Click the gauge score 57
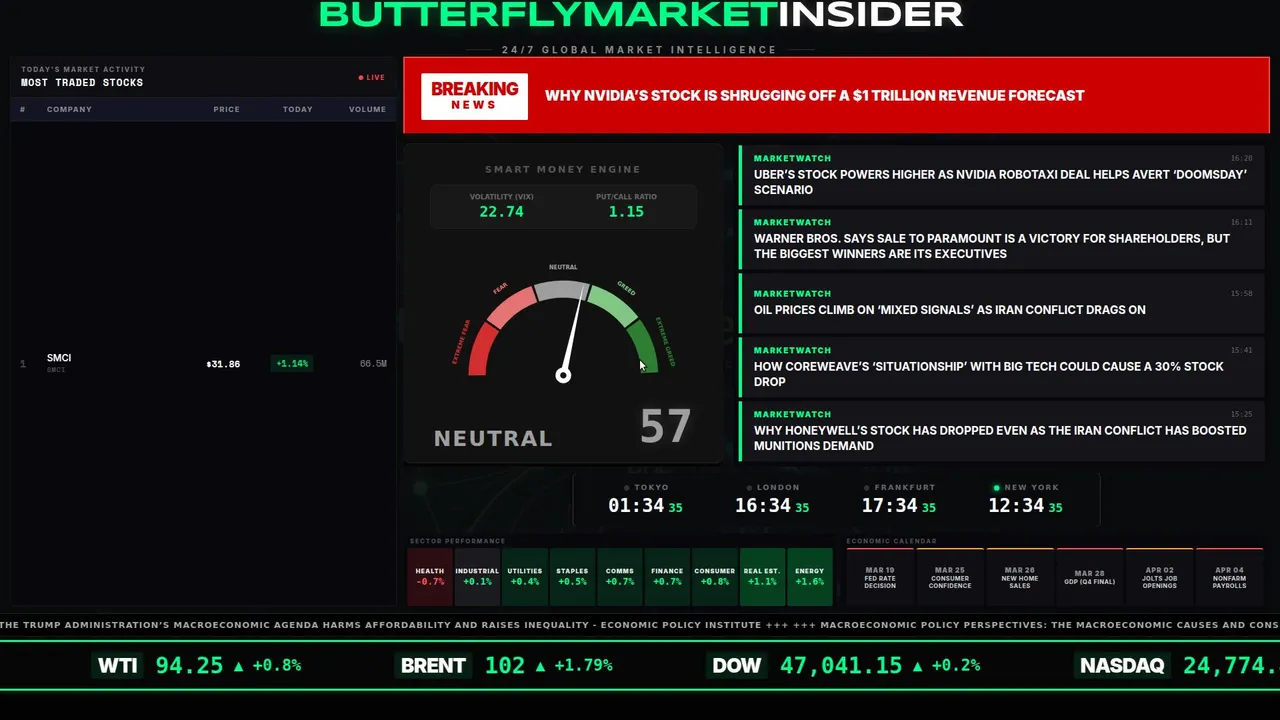The width and height of the screenshot is (1280, 720). [x=665, y=426]
